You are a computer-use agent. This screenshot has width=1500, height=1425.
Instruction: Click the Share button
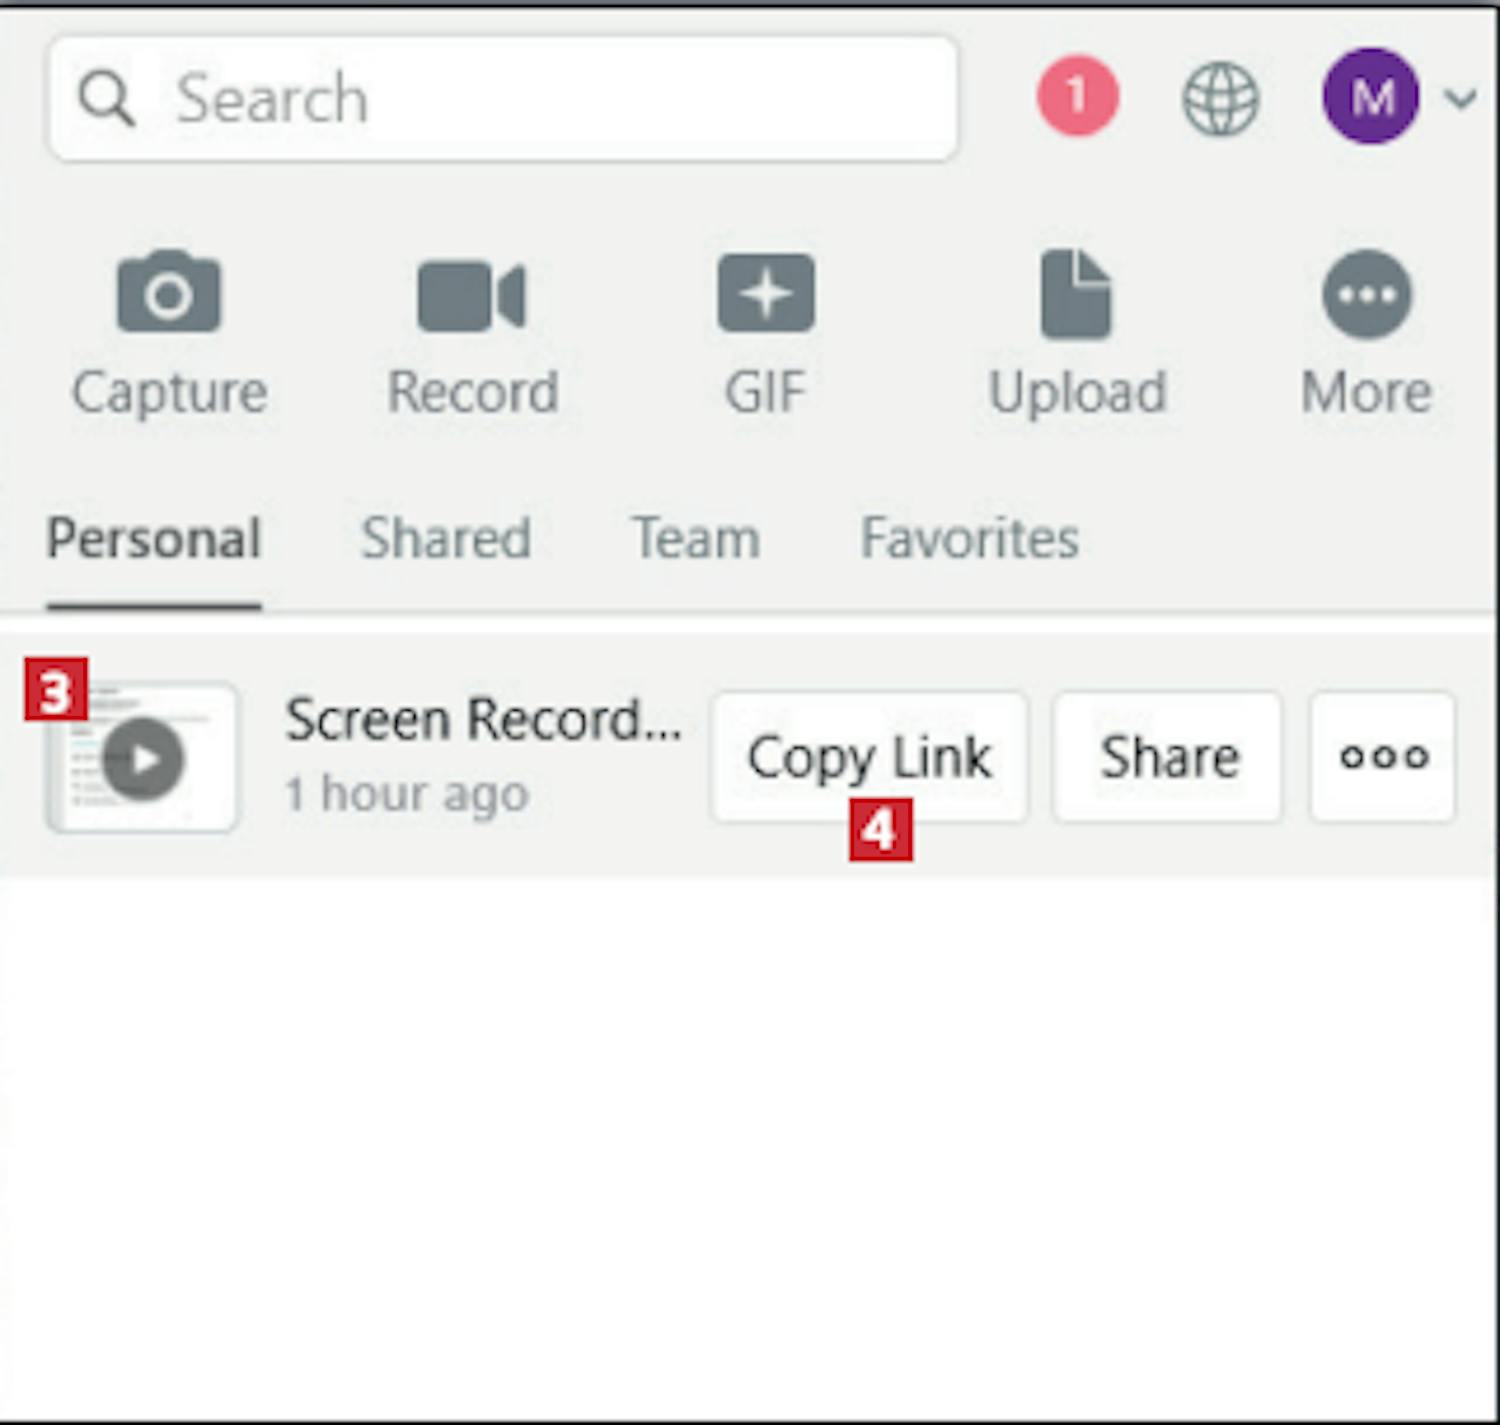coord(1168,757)
